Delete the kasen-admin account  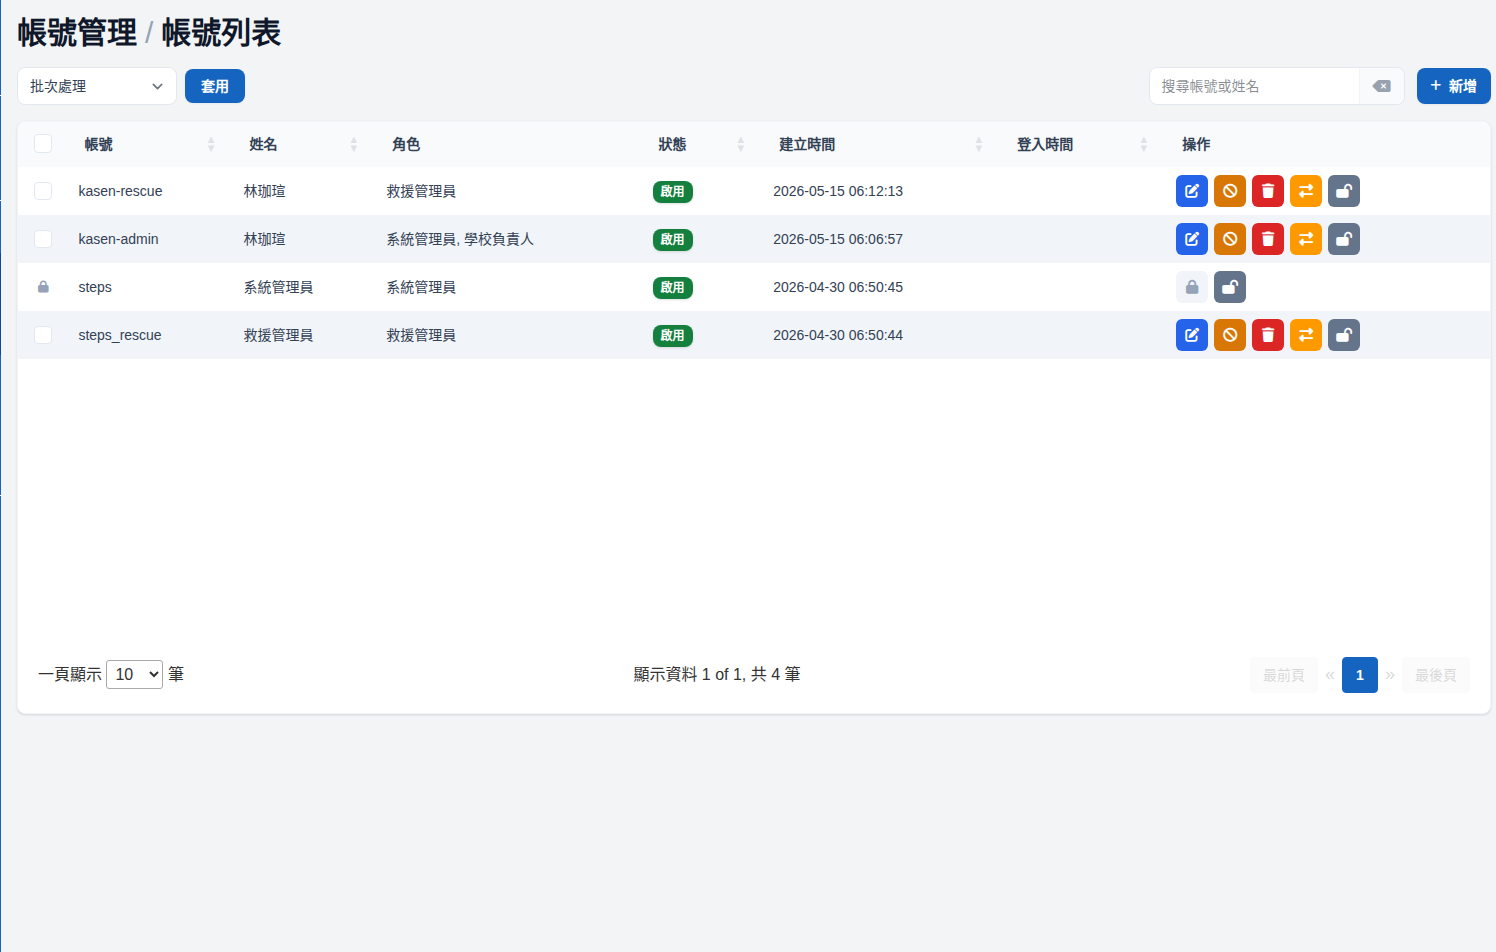coord(1268,239)
